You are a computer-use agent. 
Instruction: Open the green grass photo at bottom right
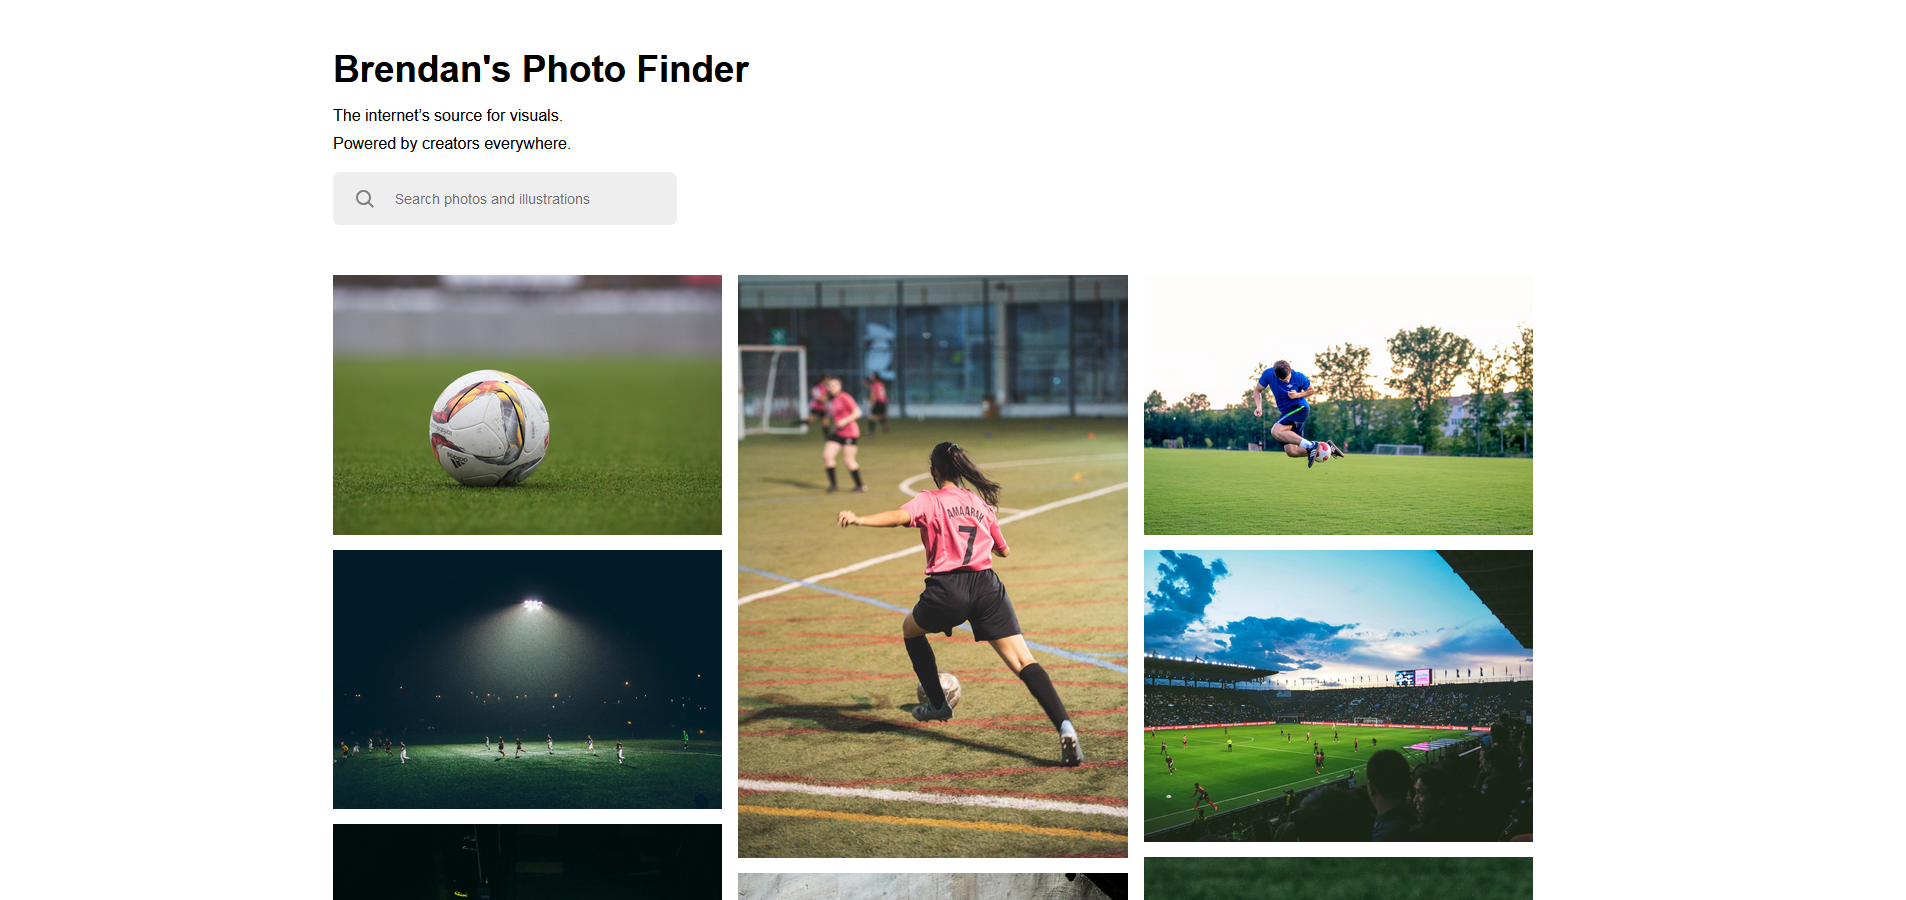(1338, 878)
